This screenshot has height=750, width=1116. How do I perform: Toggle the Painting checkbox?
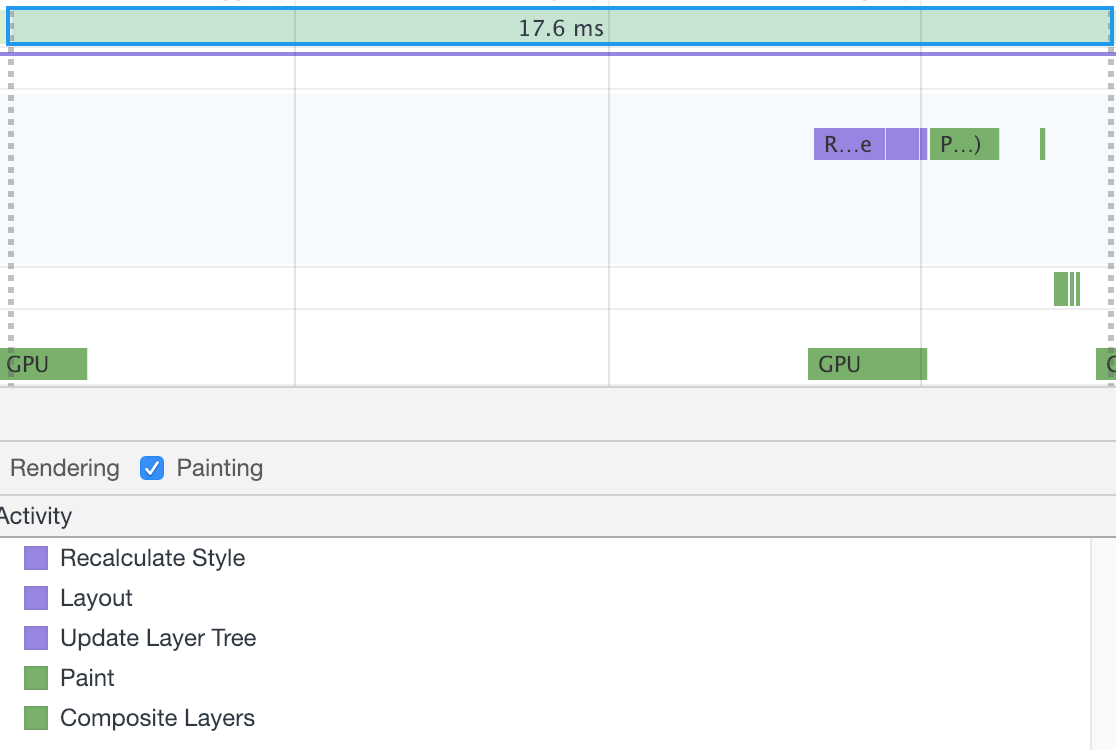click(x=152, y=468)
